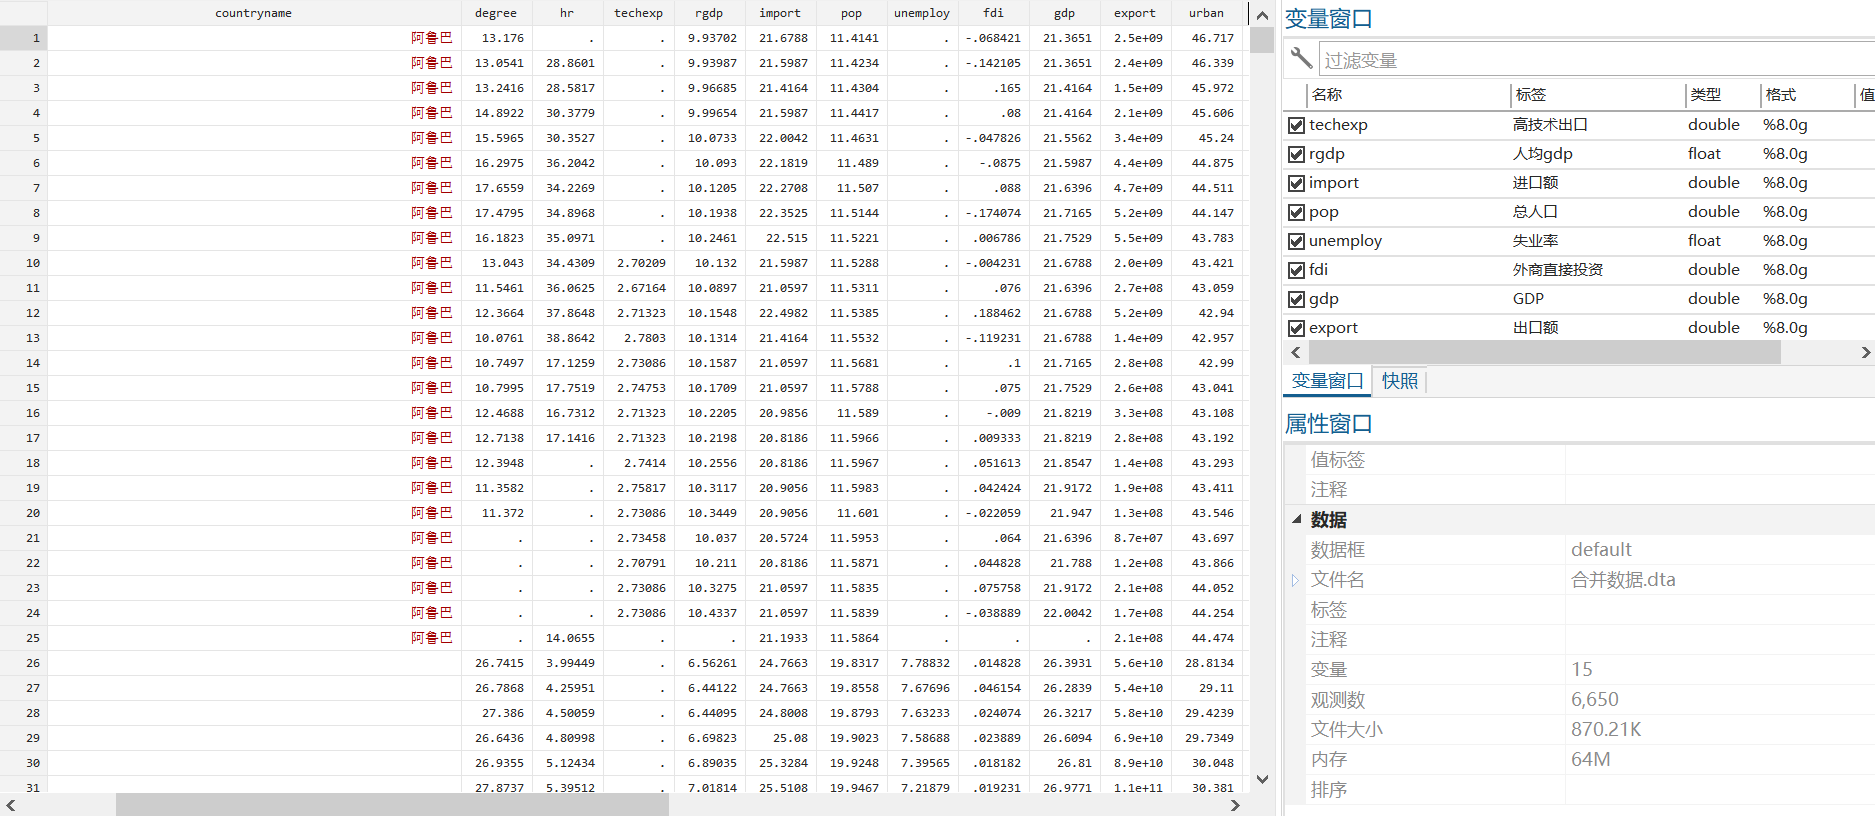1875x816 pixels.
Task: Uncheck the rgdp variable checkbox
Action: coord(1296,154)
